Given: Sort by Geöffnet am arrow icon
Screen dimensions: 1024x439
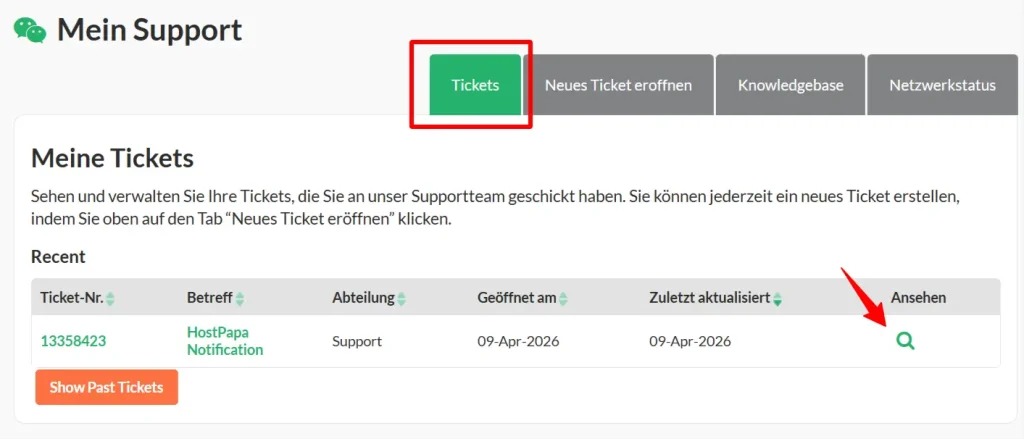Looking at the screenshot, I should coord(564,299).
